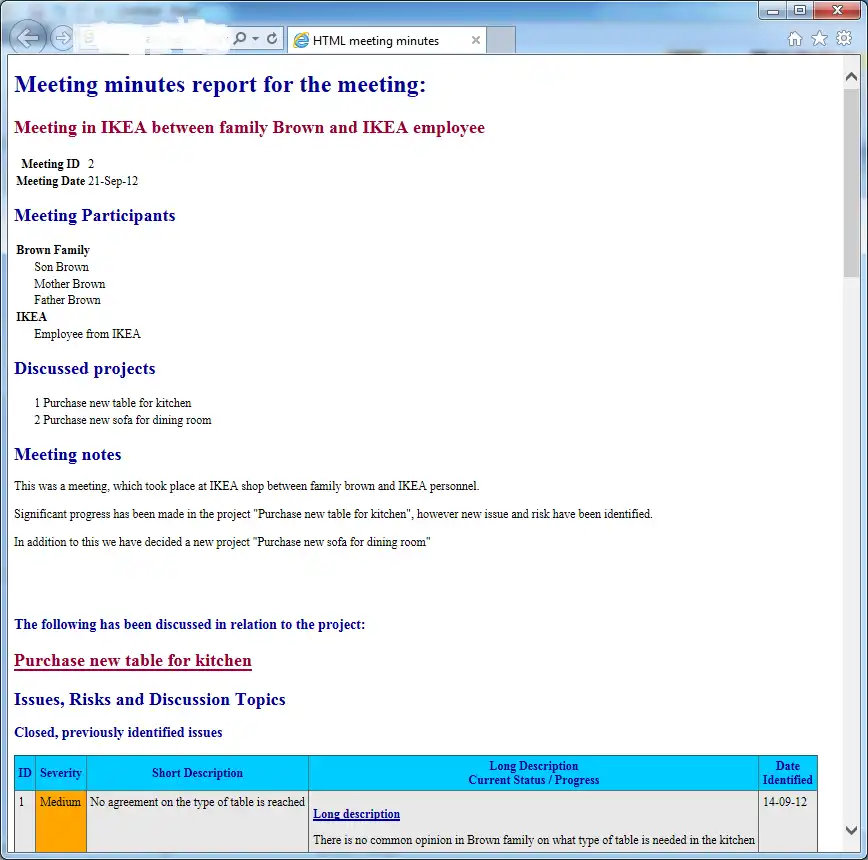Click the Meeting in IKEA subtitle
This screenshot has height=860, width=868.
click(250, 128)
